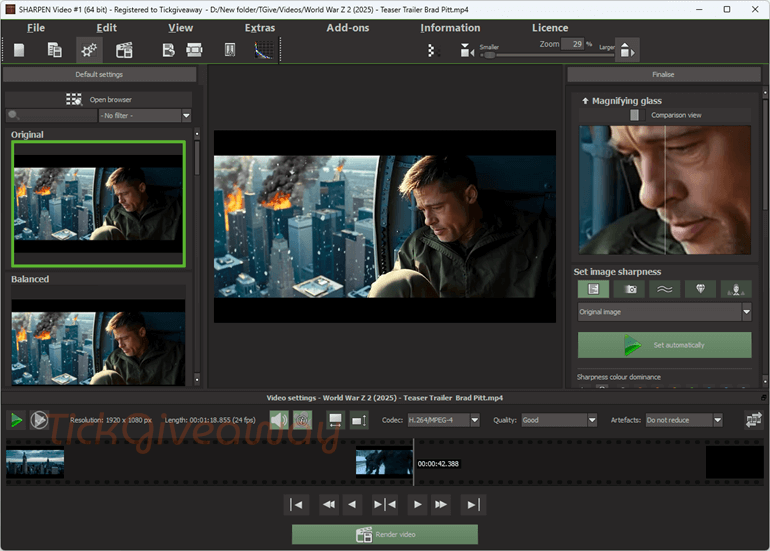The height and width of the screenshot is (551, 770).
Task: Click the zoom larger icon
Action: tap(627, 50)
